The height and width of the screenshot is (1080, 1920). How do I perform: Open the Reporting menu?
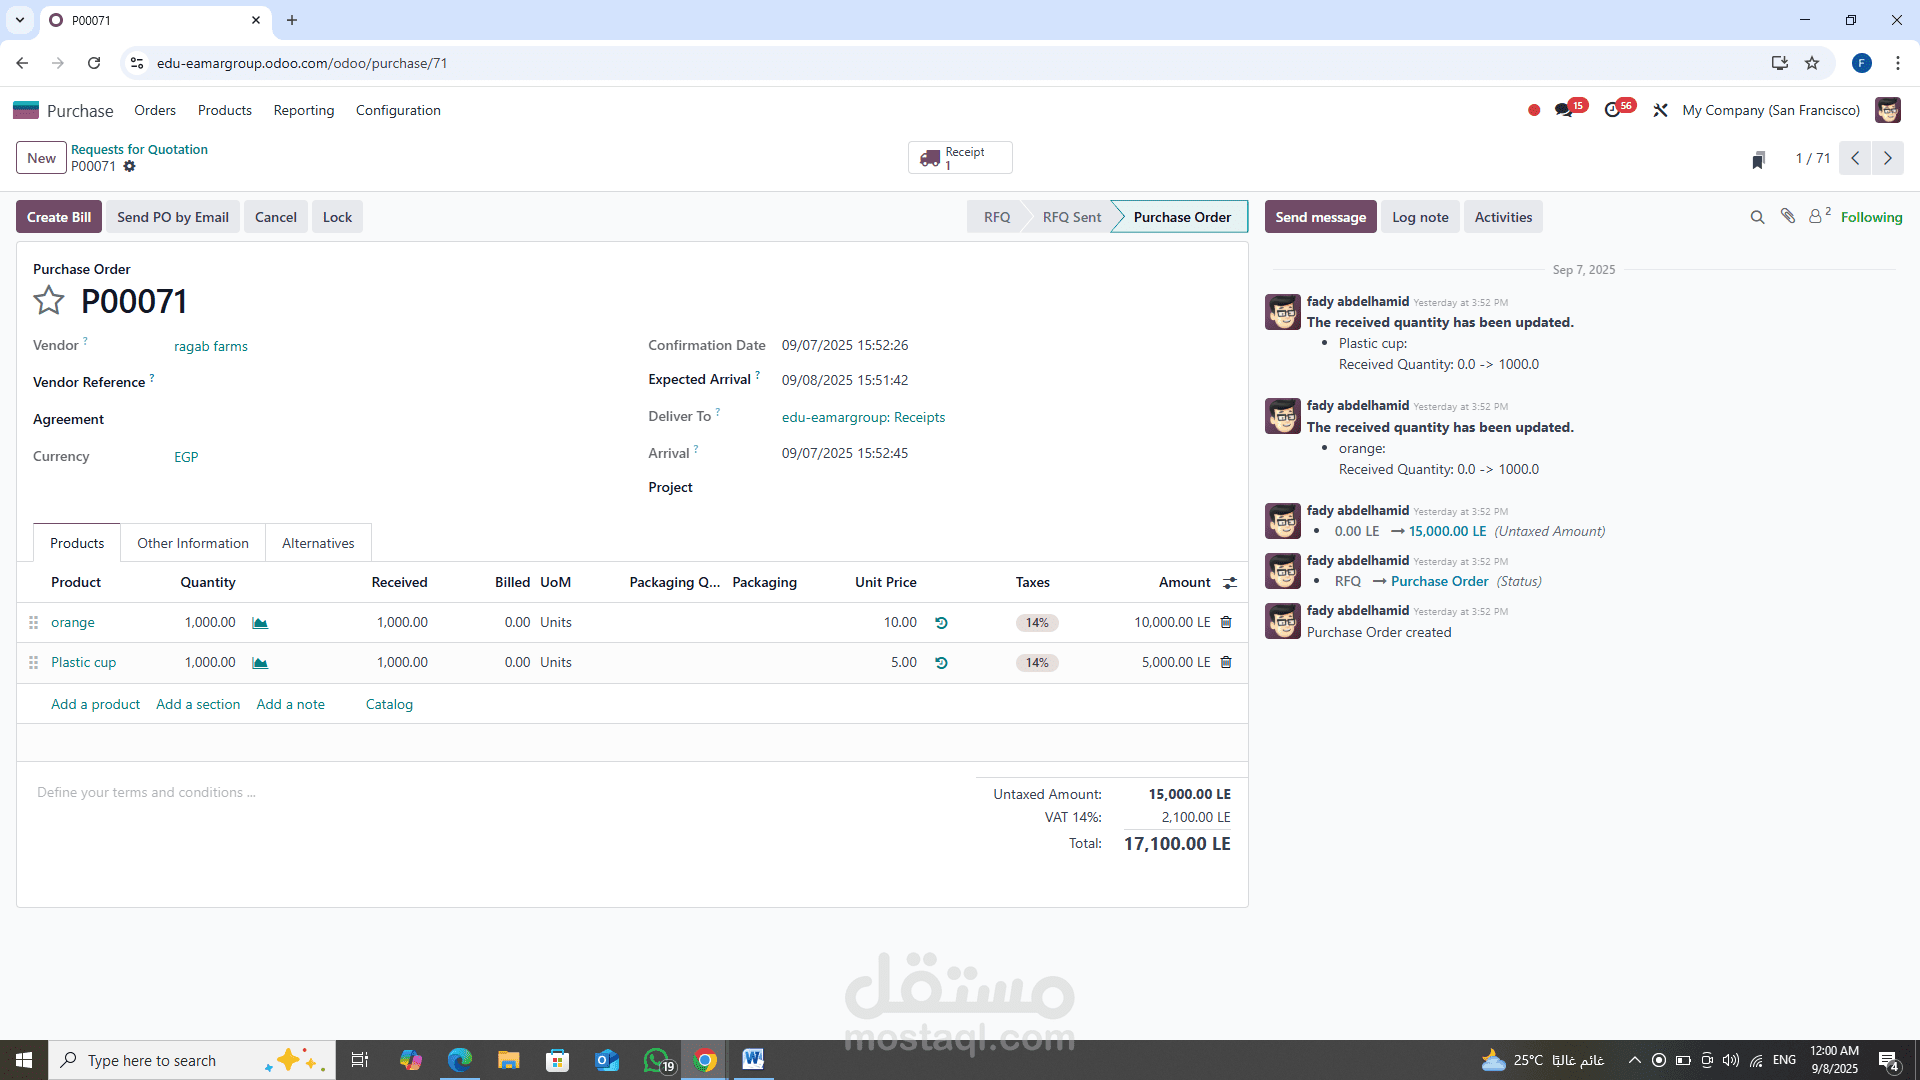coord(304,110)
